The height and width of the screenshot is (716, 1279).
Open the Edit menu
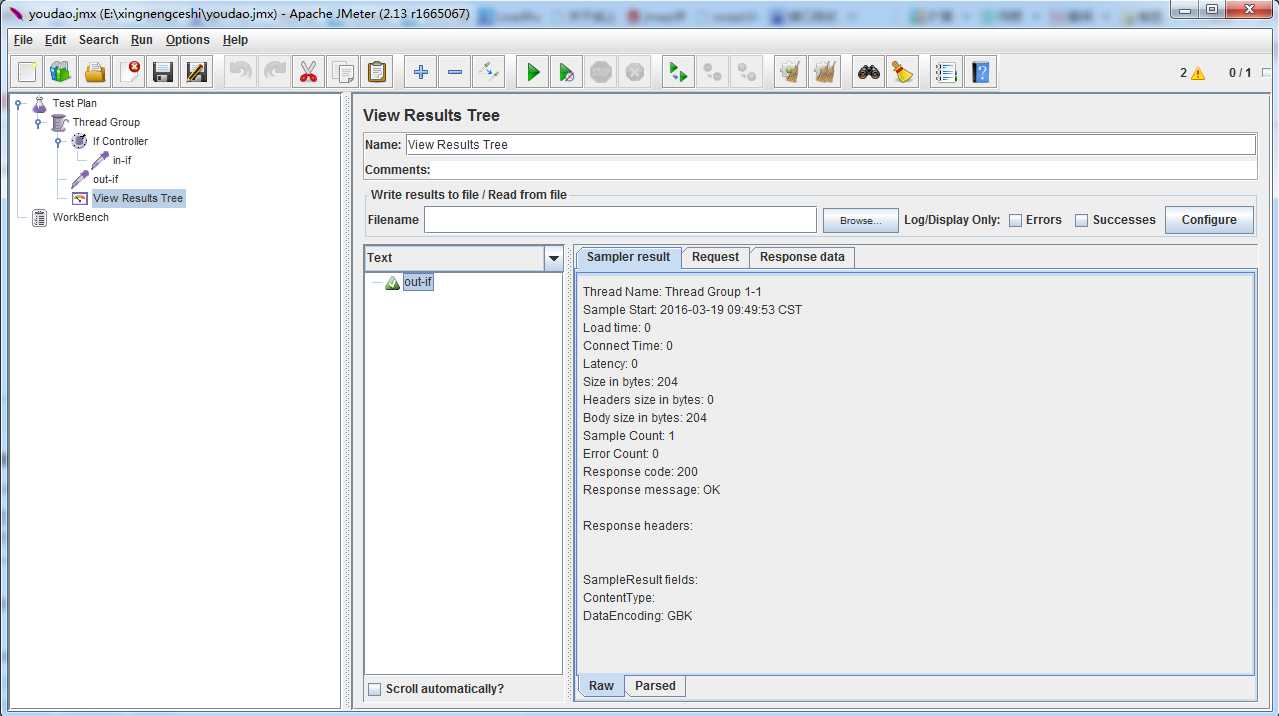pos(55,40)
